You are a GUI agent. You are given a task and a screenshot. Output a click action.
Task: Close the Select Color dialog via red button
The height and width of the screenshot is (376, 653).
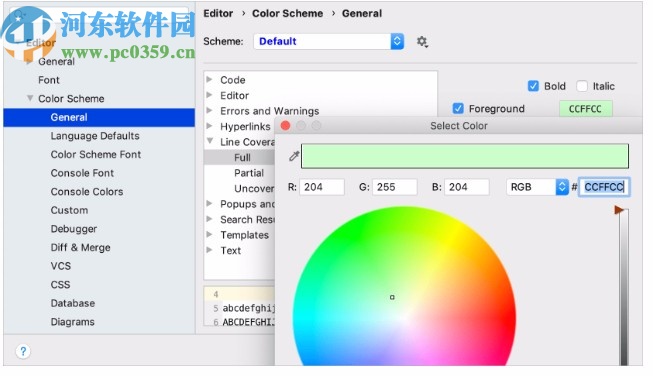(x=285, y=125)
